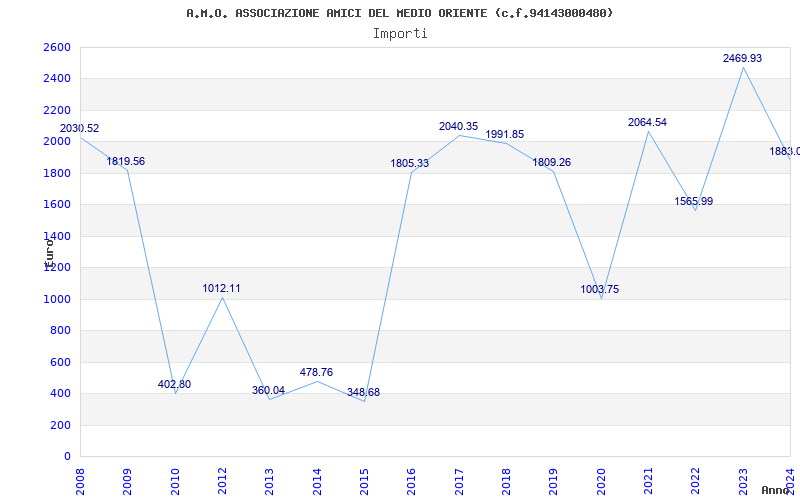Select the 2030.52 data label
The height and width of the screenshot is (500, 800).
tap(80, 129)
